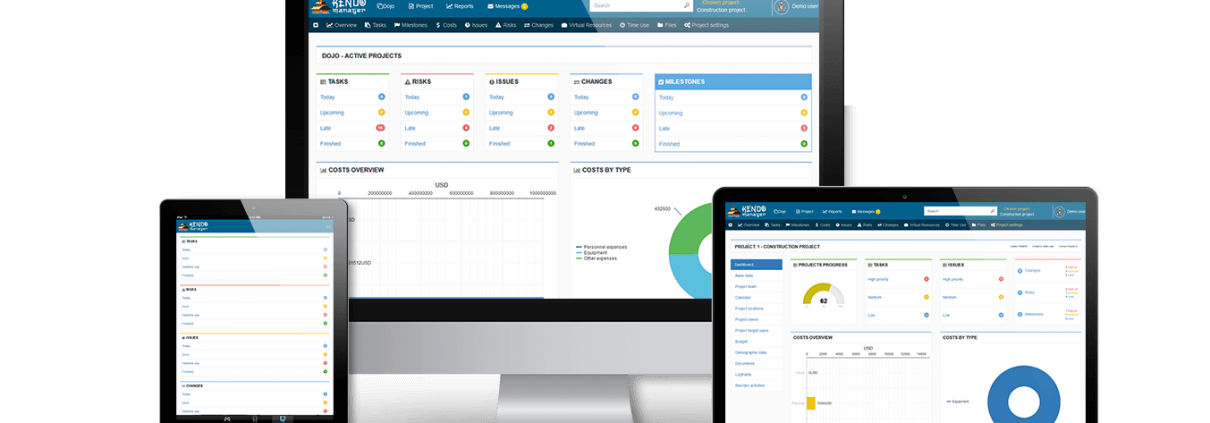The image size is (1210, 423).
Task: Select Logframe in the laptop's sidebar
Action: [743, 374]
